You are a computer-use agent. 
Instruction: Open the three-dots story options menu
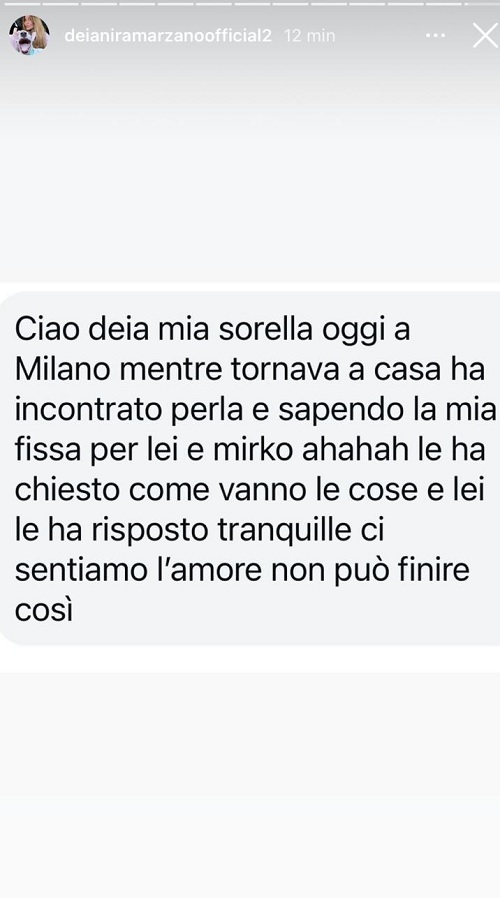click(x=435, y=36)
